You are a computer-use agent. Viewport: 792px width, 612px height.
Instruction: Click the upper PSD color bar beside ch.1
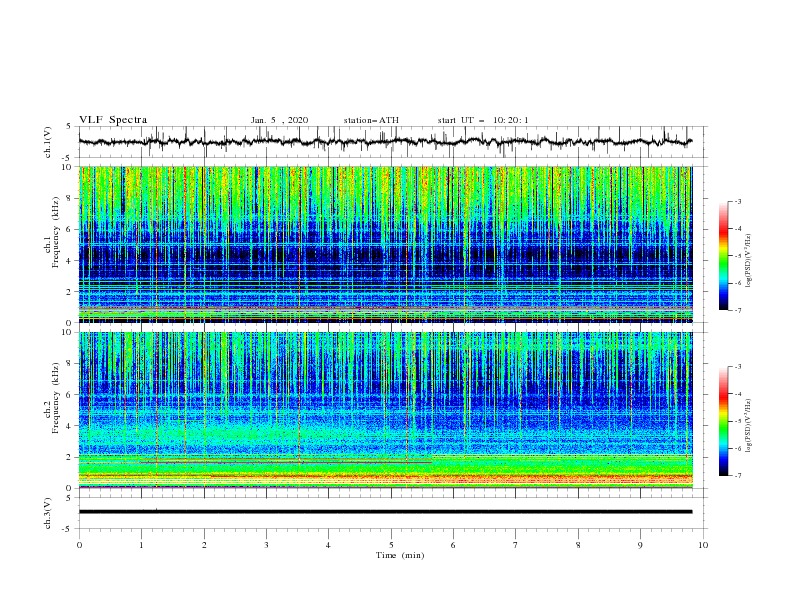point(723,256)
